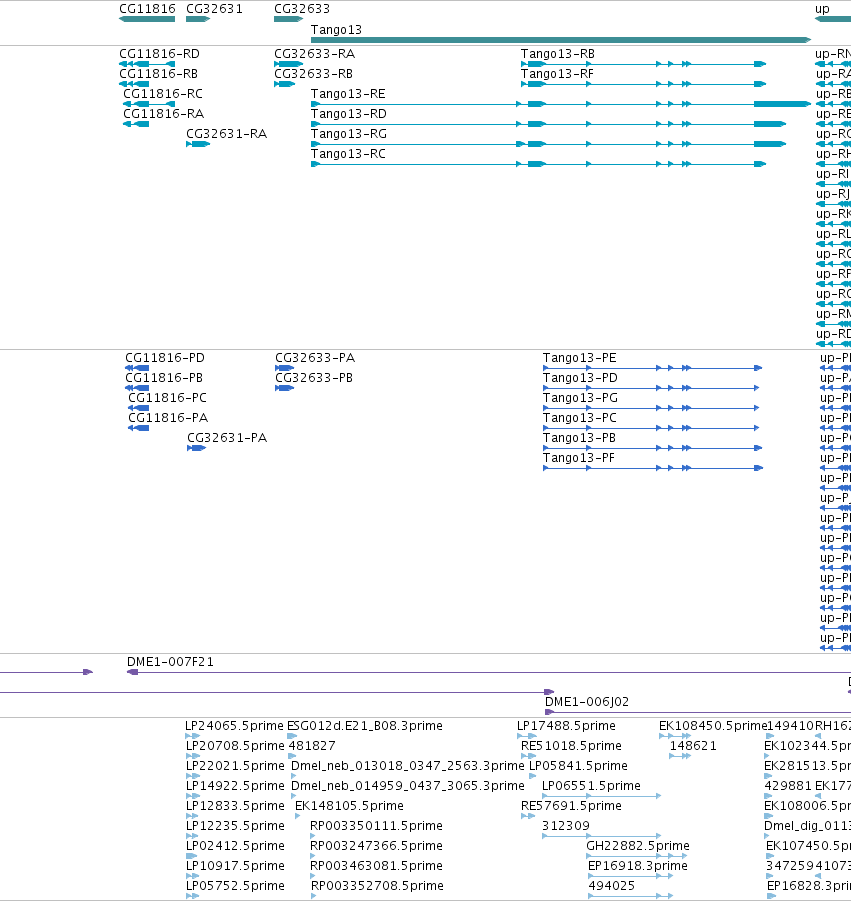851x901 pixels.
Task: Select Tango13-PF protein label
Action: tap(579, 458)
